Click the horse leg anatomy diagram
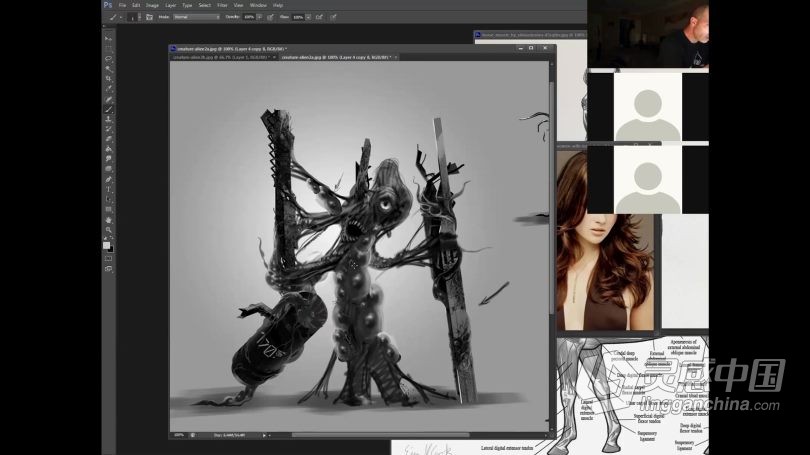The image size is (810, 455). click(632, 396)
